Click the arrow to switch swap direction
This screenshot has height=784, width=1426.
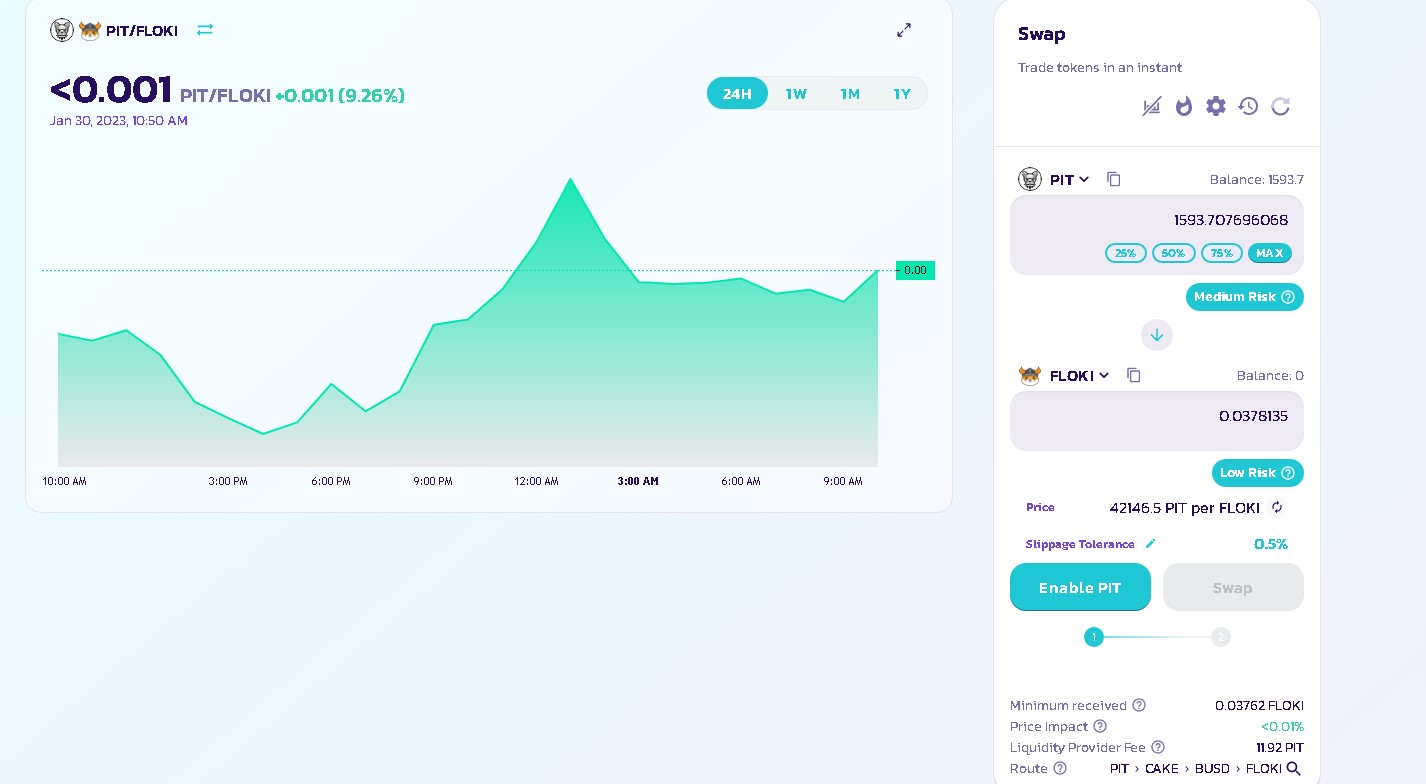tap(1157, 335)
